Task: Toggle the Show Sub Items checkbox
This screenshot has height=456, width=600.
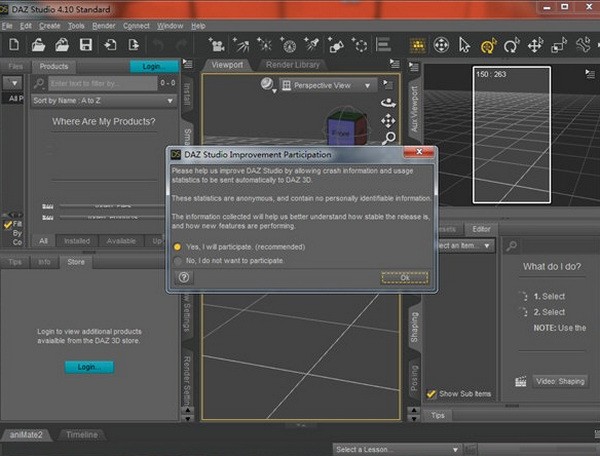Action: pos(431,394)
